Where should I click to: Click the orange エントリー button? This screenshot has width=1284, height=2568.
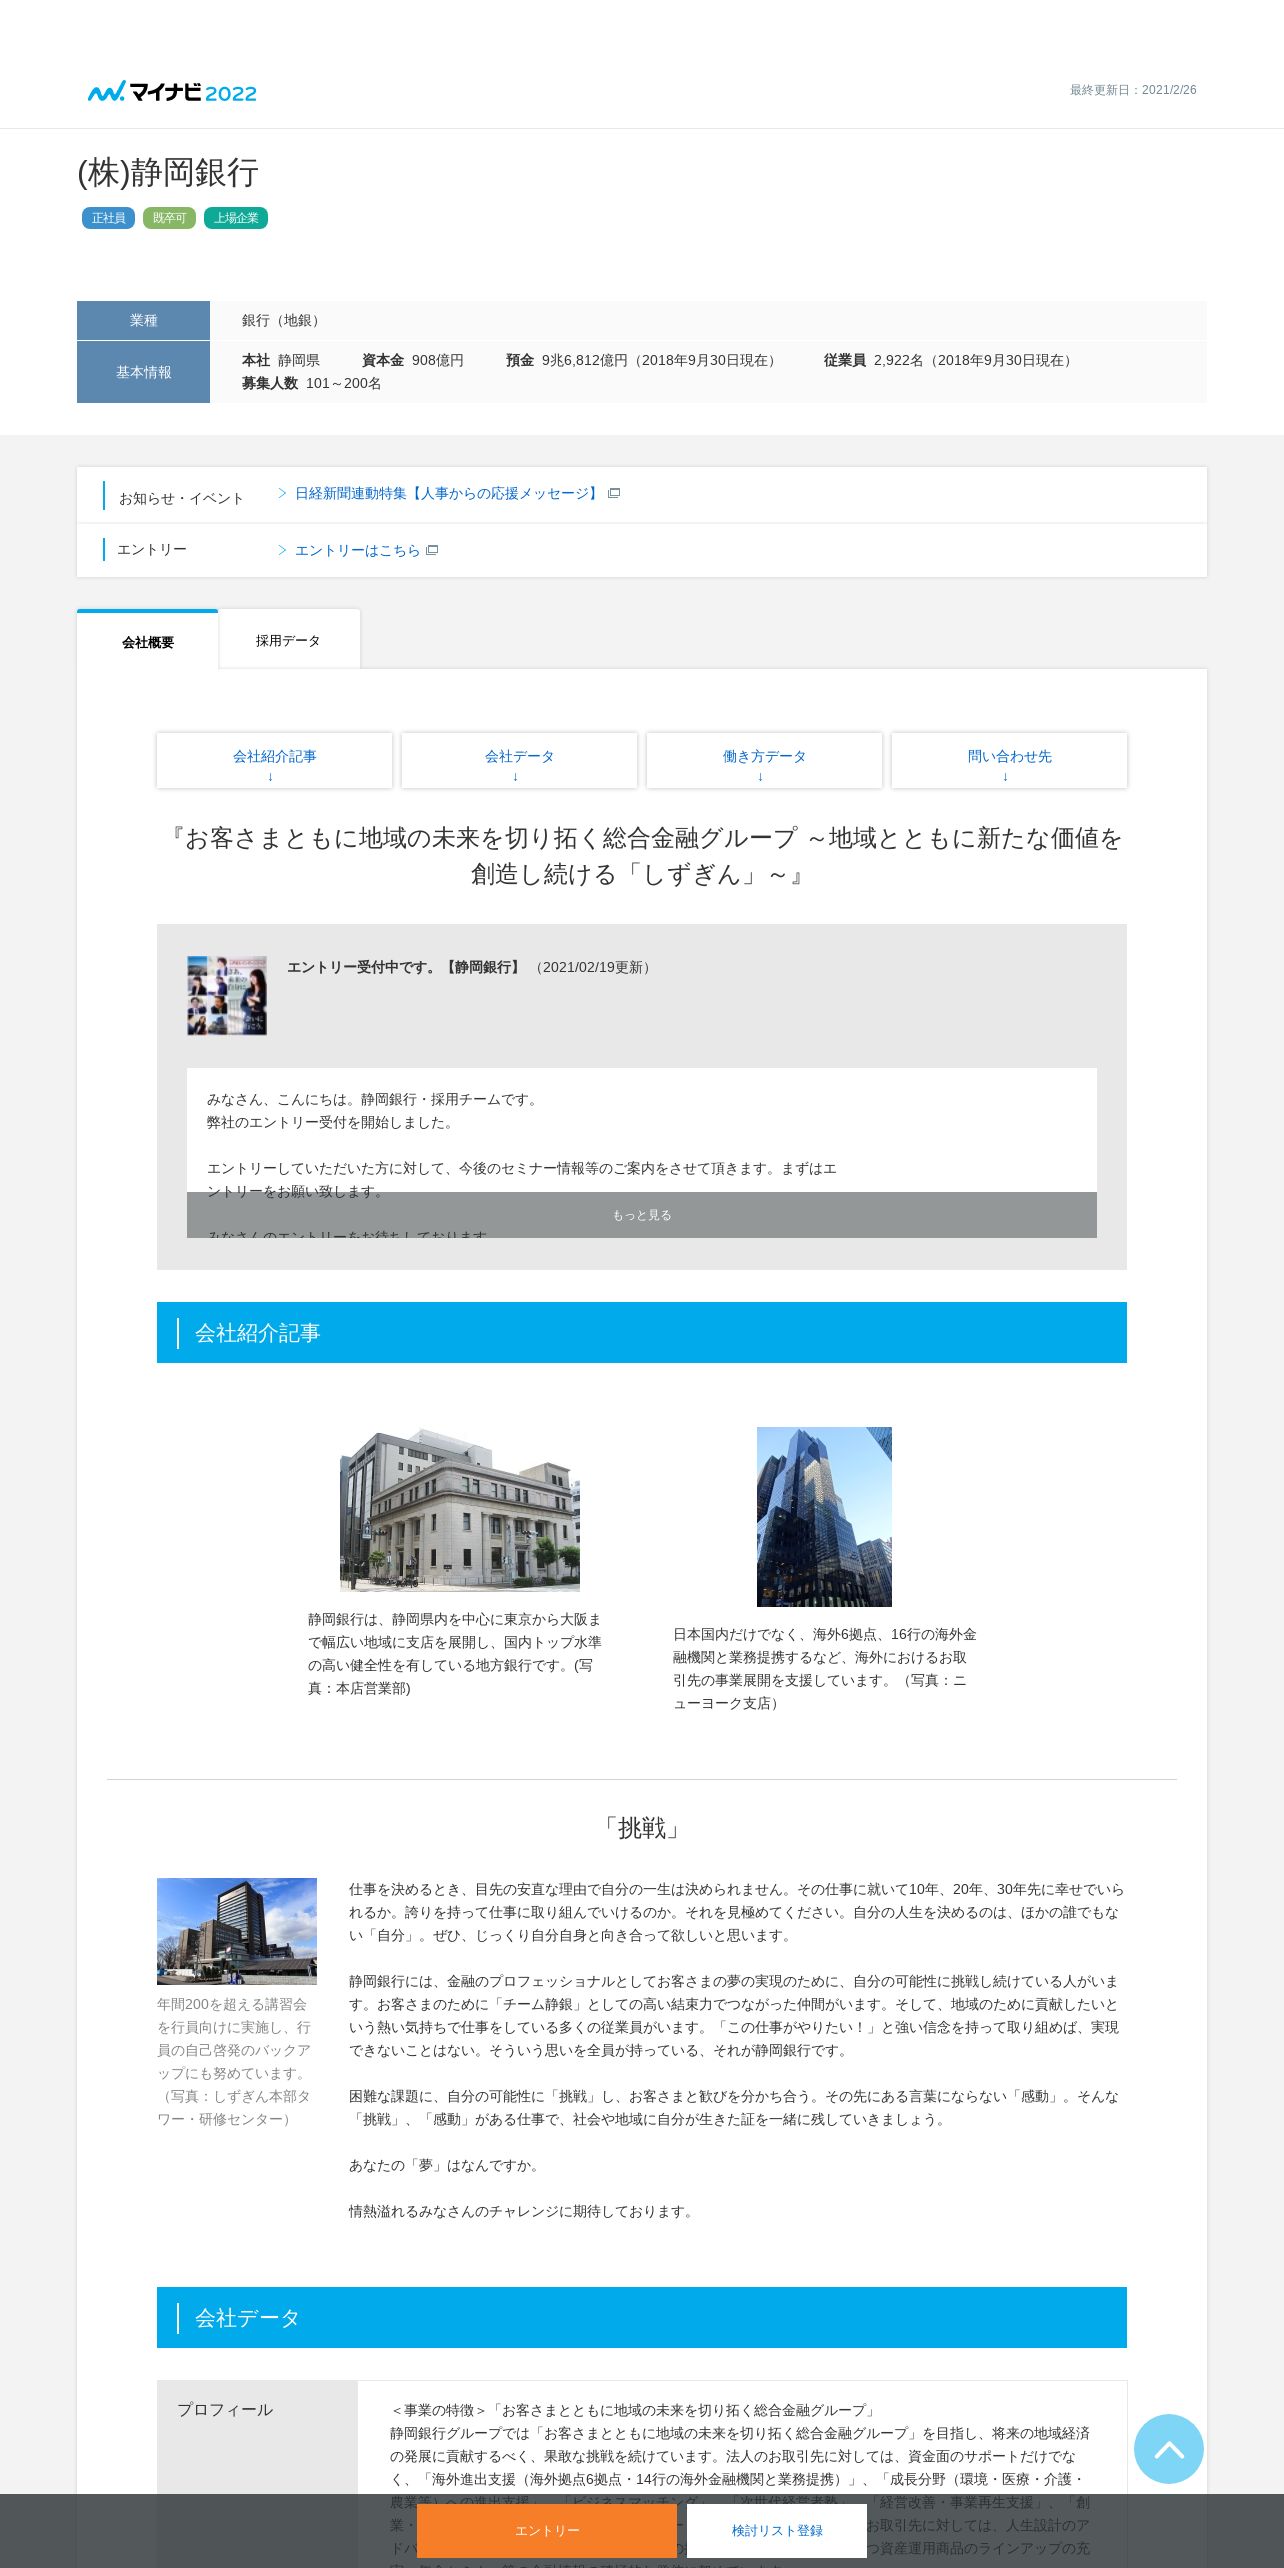(x=547, y=2531)
